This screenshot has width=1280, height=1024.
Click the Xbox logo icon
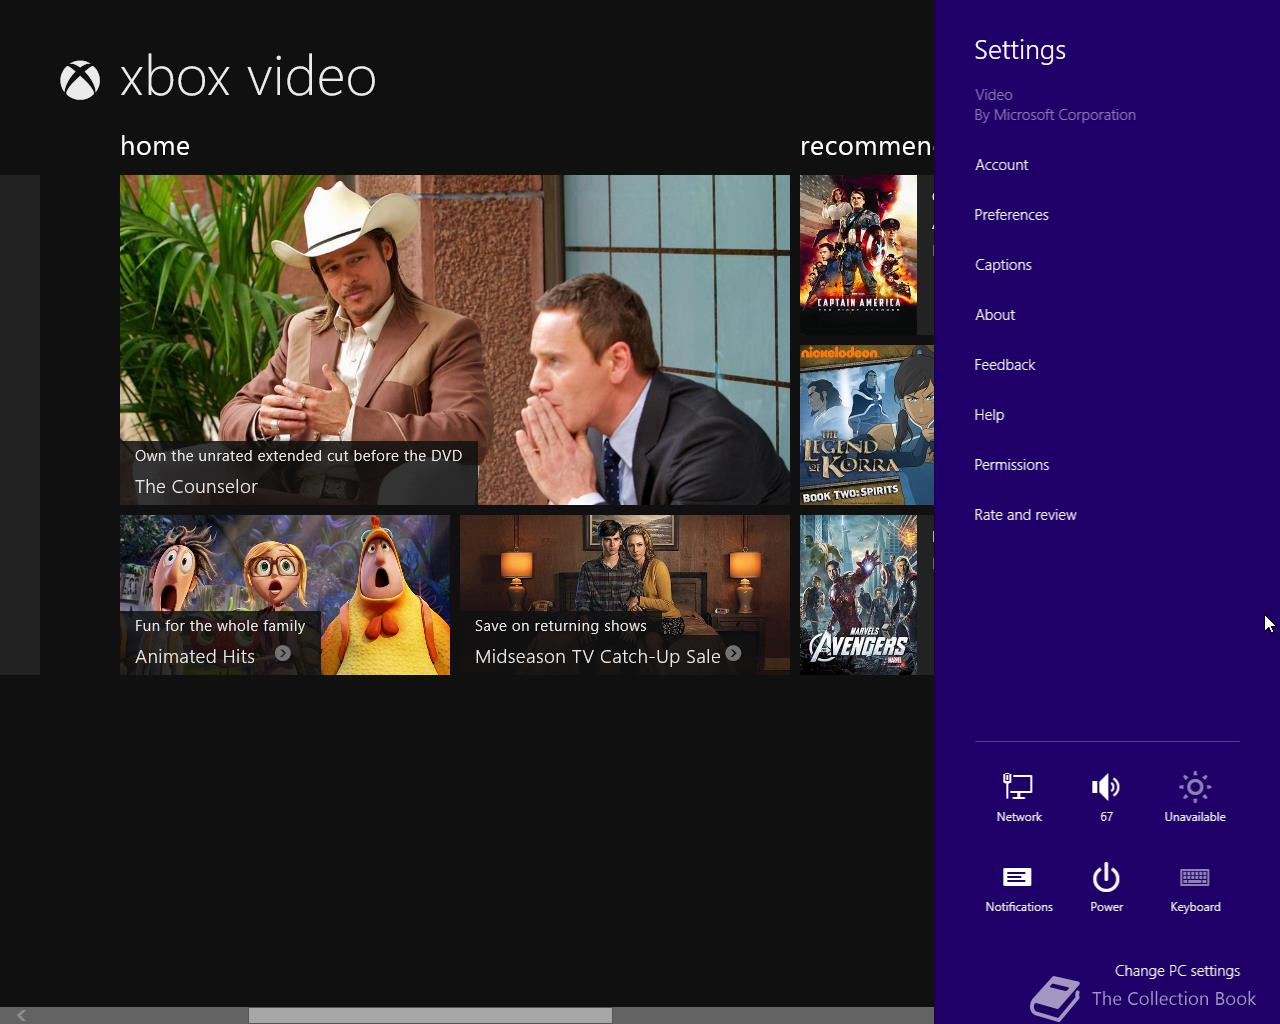coord(80,80)
